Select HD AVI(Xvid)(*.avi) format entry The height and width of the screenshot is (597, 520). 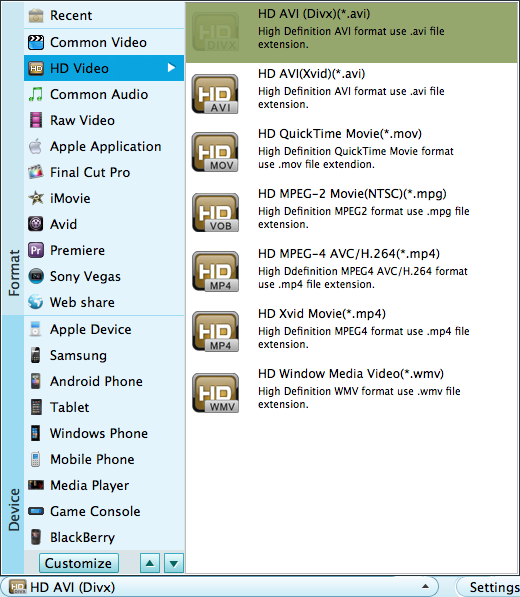351,93
